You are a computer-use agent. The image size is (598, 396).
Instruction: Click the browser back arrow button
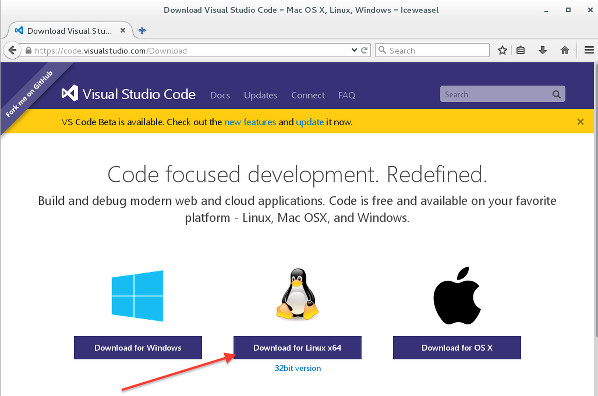pyautogui.click(x=12, y=50)
